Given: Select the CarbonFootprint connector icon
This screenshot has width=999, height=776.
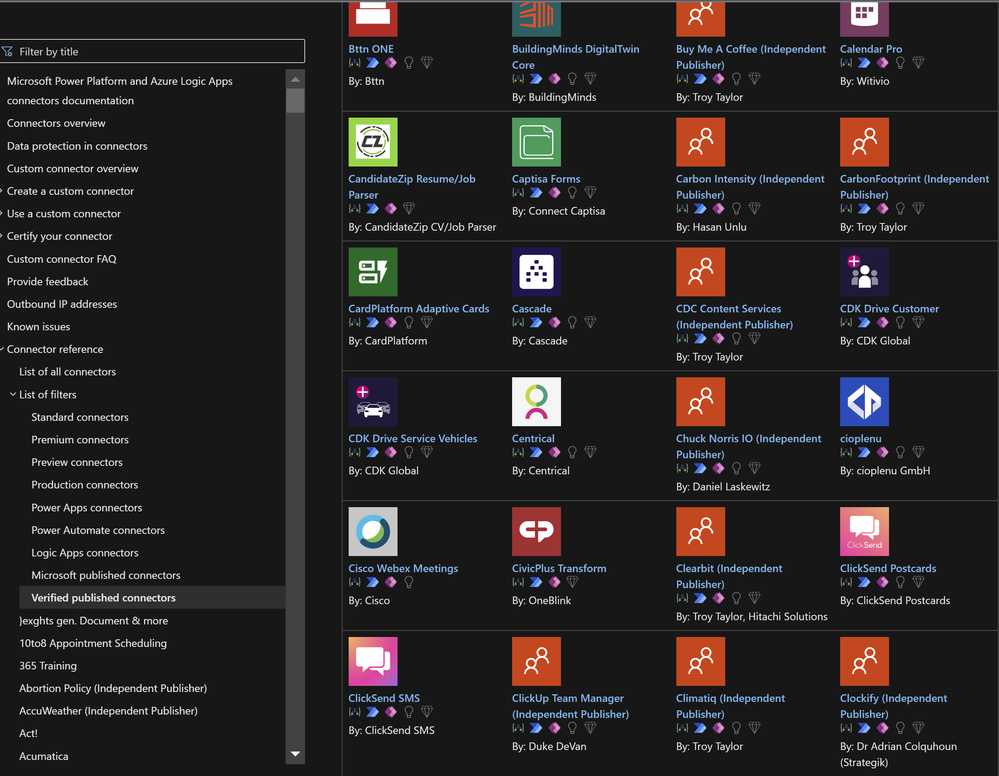Looking at the screenshot, I should pyautogui.click(x=864, y=142).
